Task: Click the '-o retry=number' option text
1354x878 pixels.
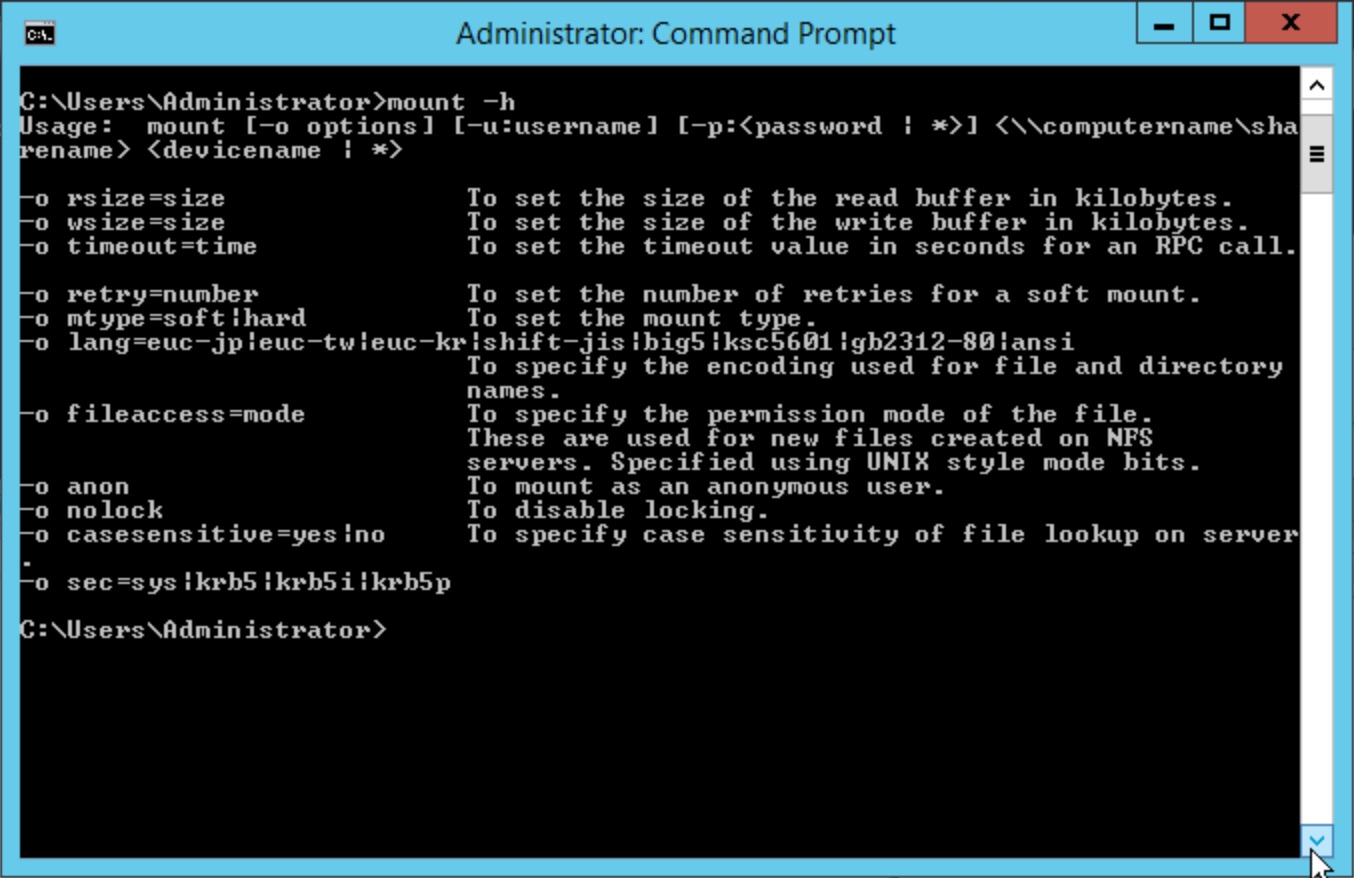Action: (x=139, y=294)
